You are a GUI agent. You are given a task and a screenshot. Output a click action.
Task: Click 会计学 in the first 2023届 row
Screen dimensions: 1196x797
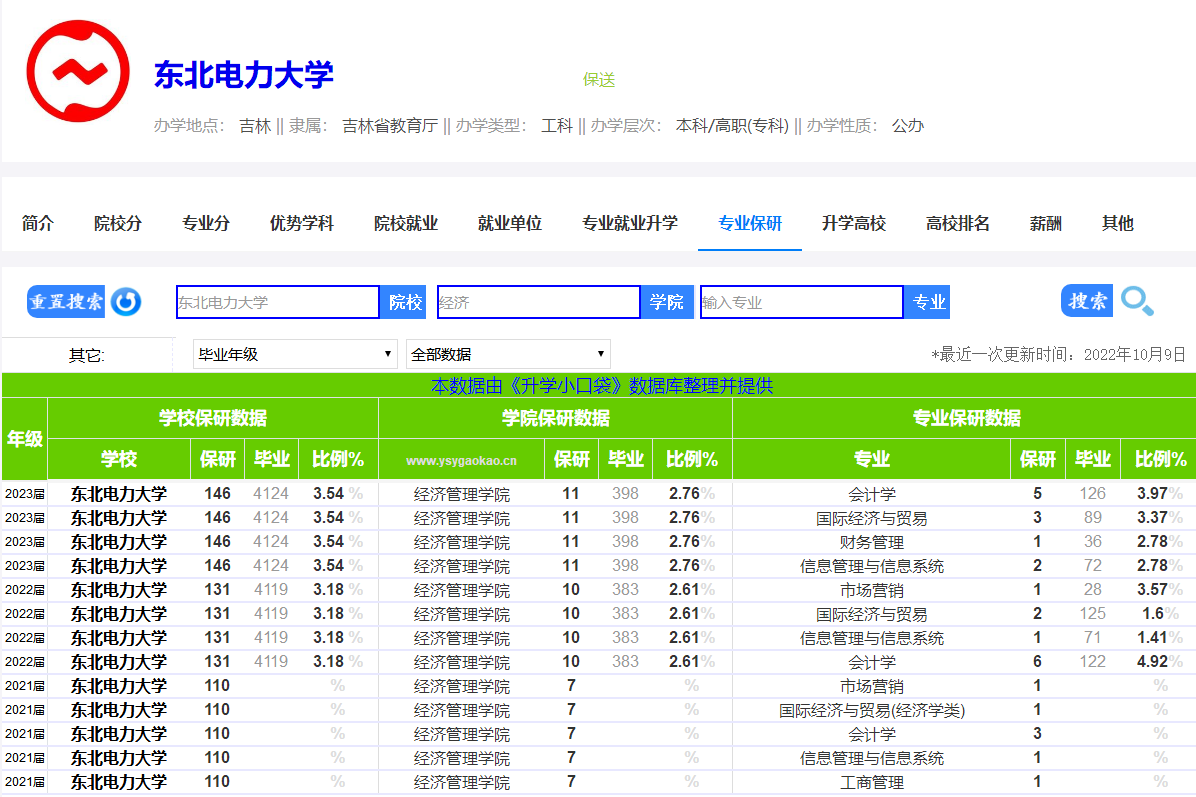point(872,494)
